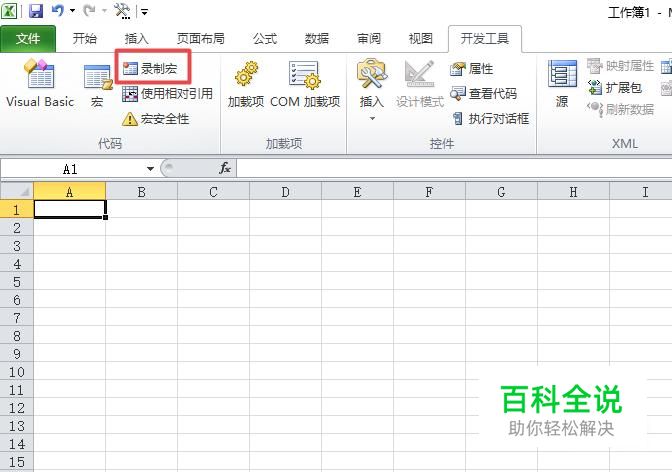This screenshot has height=472, width=672.
Task: Toggle 使用相对引用
Action: (x=167, y=93)
